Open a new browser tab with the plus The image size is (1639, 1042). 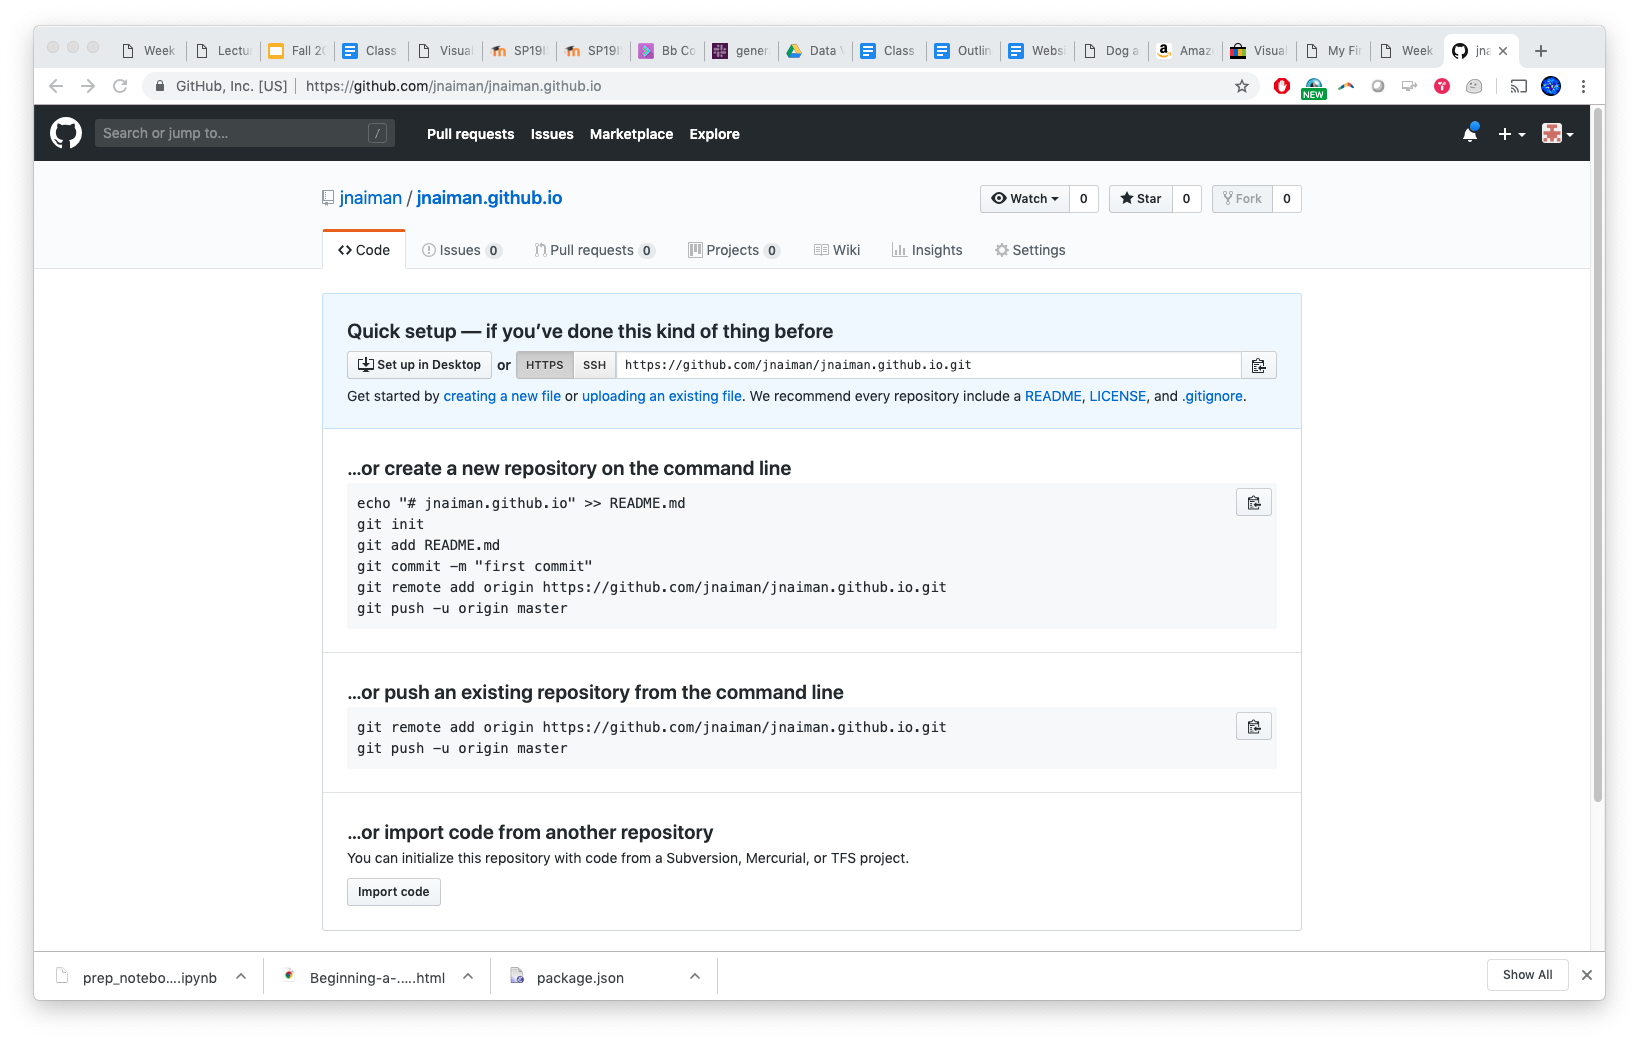point(1541,51)
